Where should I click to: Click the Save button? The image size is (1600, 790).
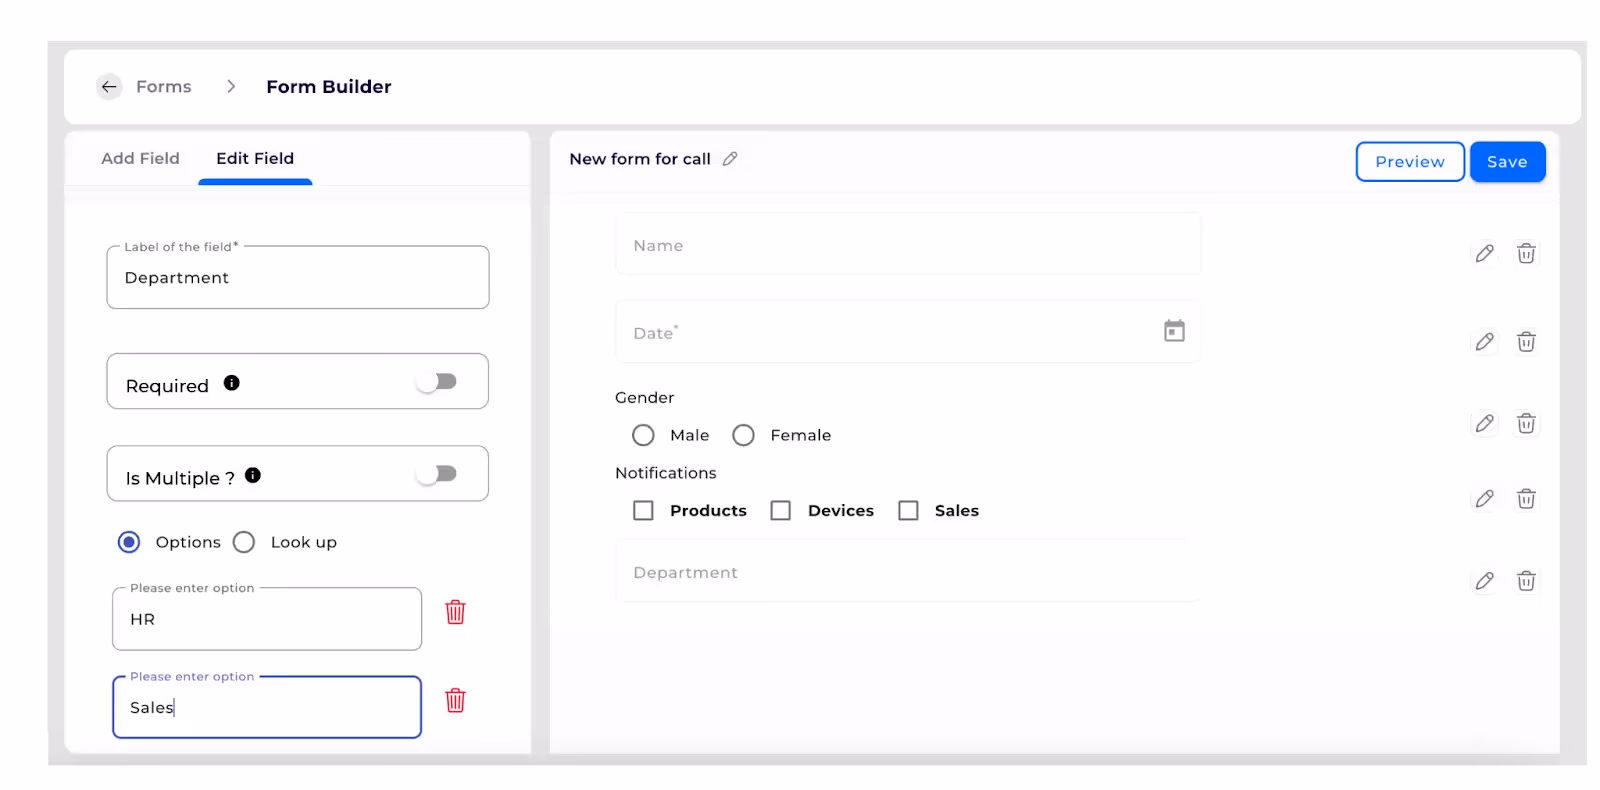pyautogui.click(x=1507, y=162)
